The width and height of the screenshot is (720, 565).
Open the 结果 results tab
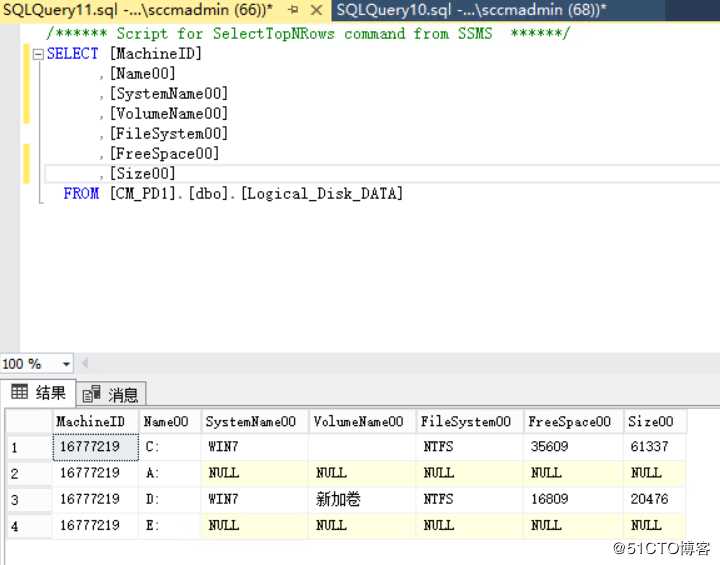tap(39, 393)
